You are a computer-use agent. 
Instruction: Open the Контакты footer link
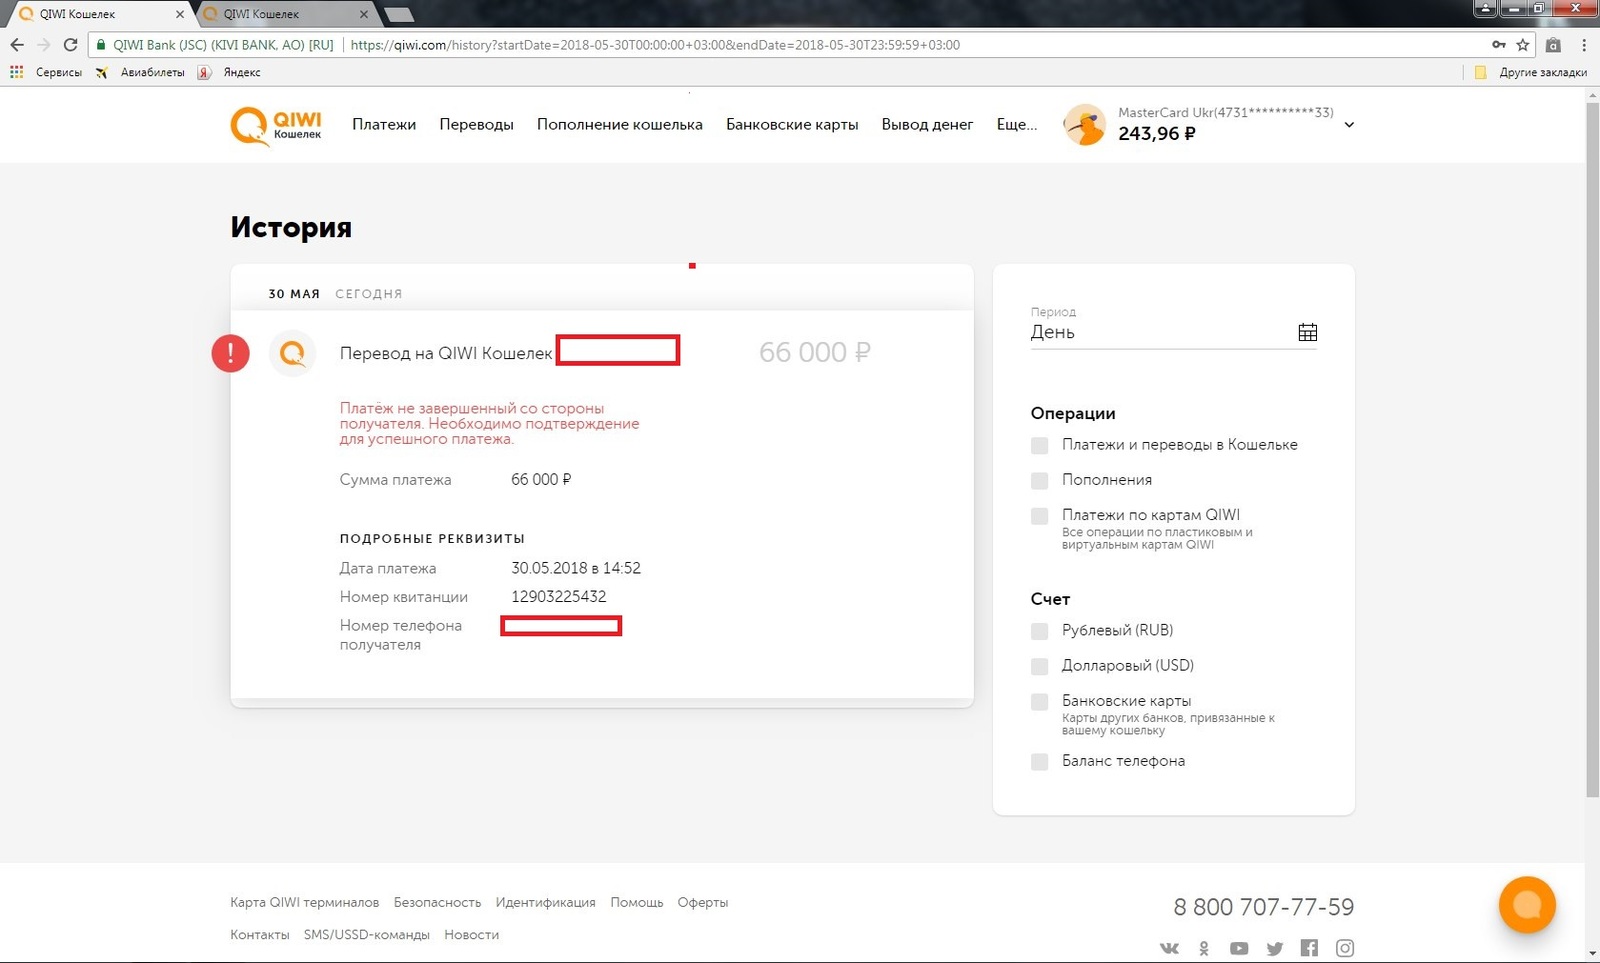[x=260, y=934]
